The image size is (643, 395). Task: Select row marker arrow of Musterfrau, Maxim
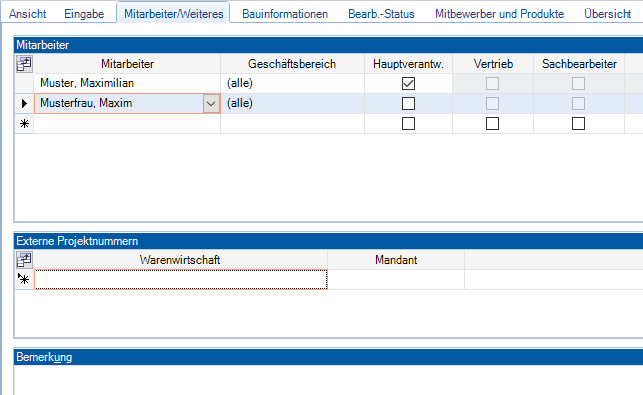tap(24, 103)
